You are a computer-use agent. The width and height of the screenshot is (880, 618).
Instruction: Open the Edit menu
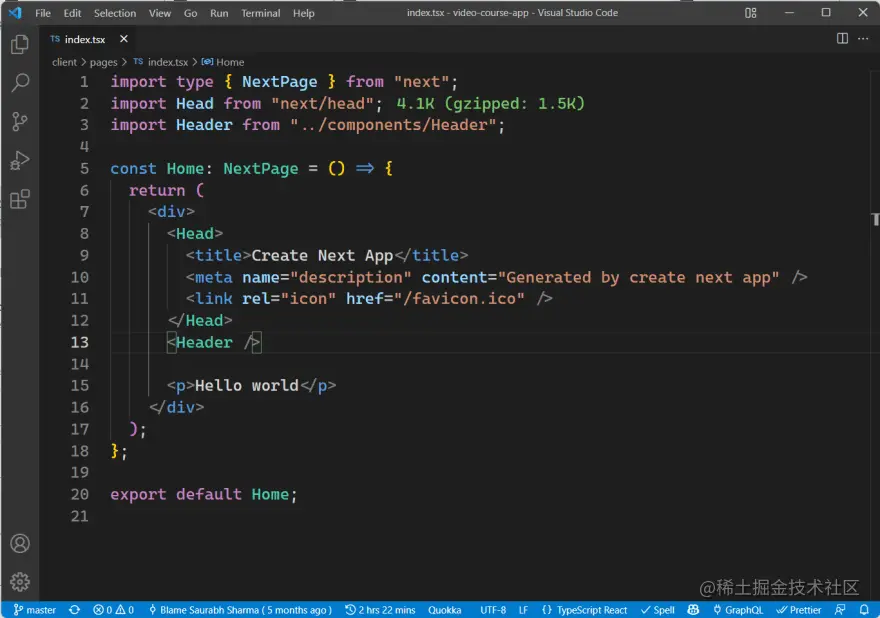pyautogui.click(x=72, y=13)
